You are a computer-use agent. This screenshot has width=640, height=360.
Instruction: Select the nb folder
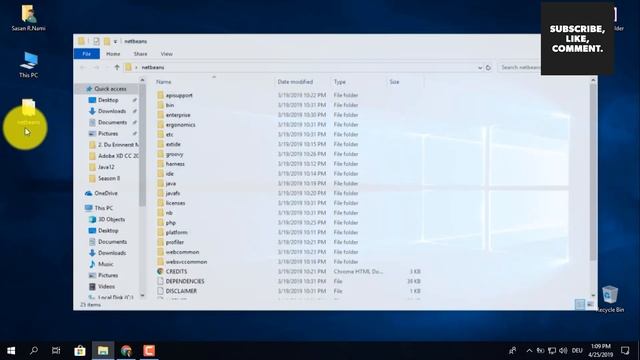(x=169, y=213)
